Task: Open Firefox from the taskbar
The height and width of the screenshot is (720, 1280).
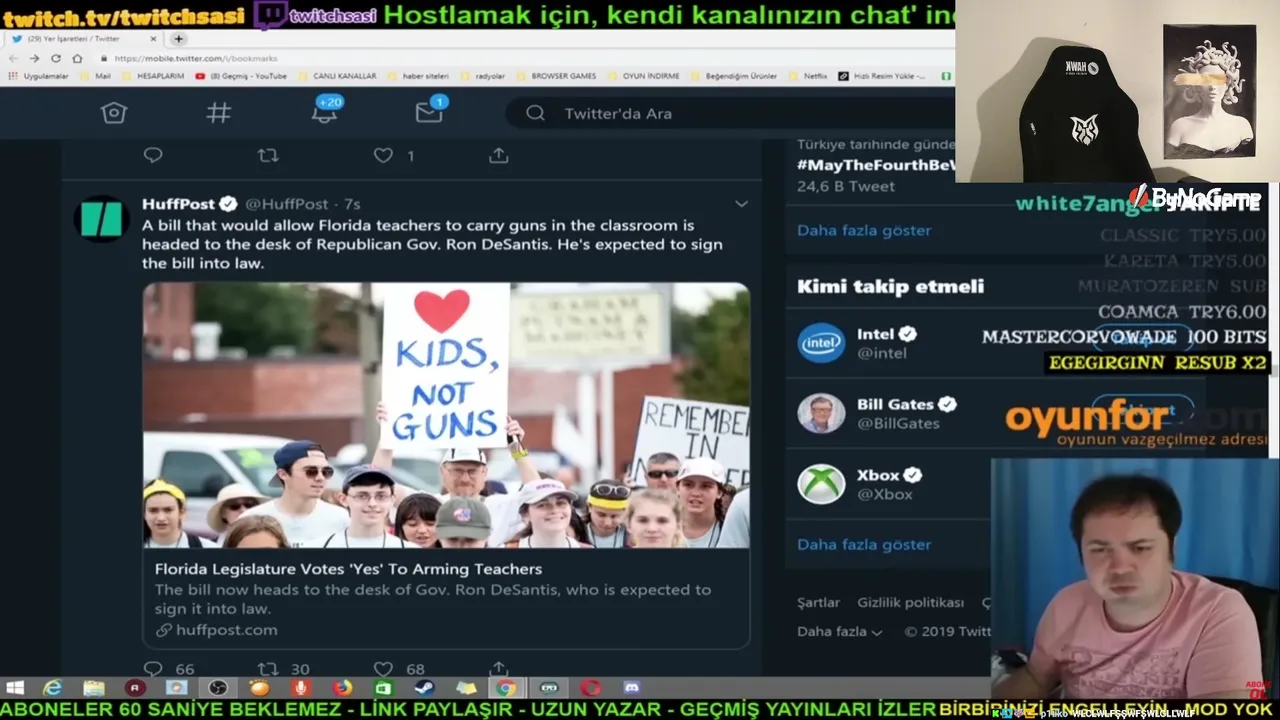Action: pos(342,688)
